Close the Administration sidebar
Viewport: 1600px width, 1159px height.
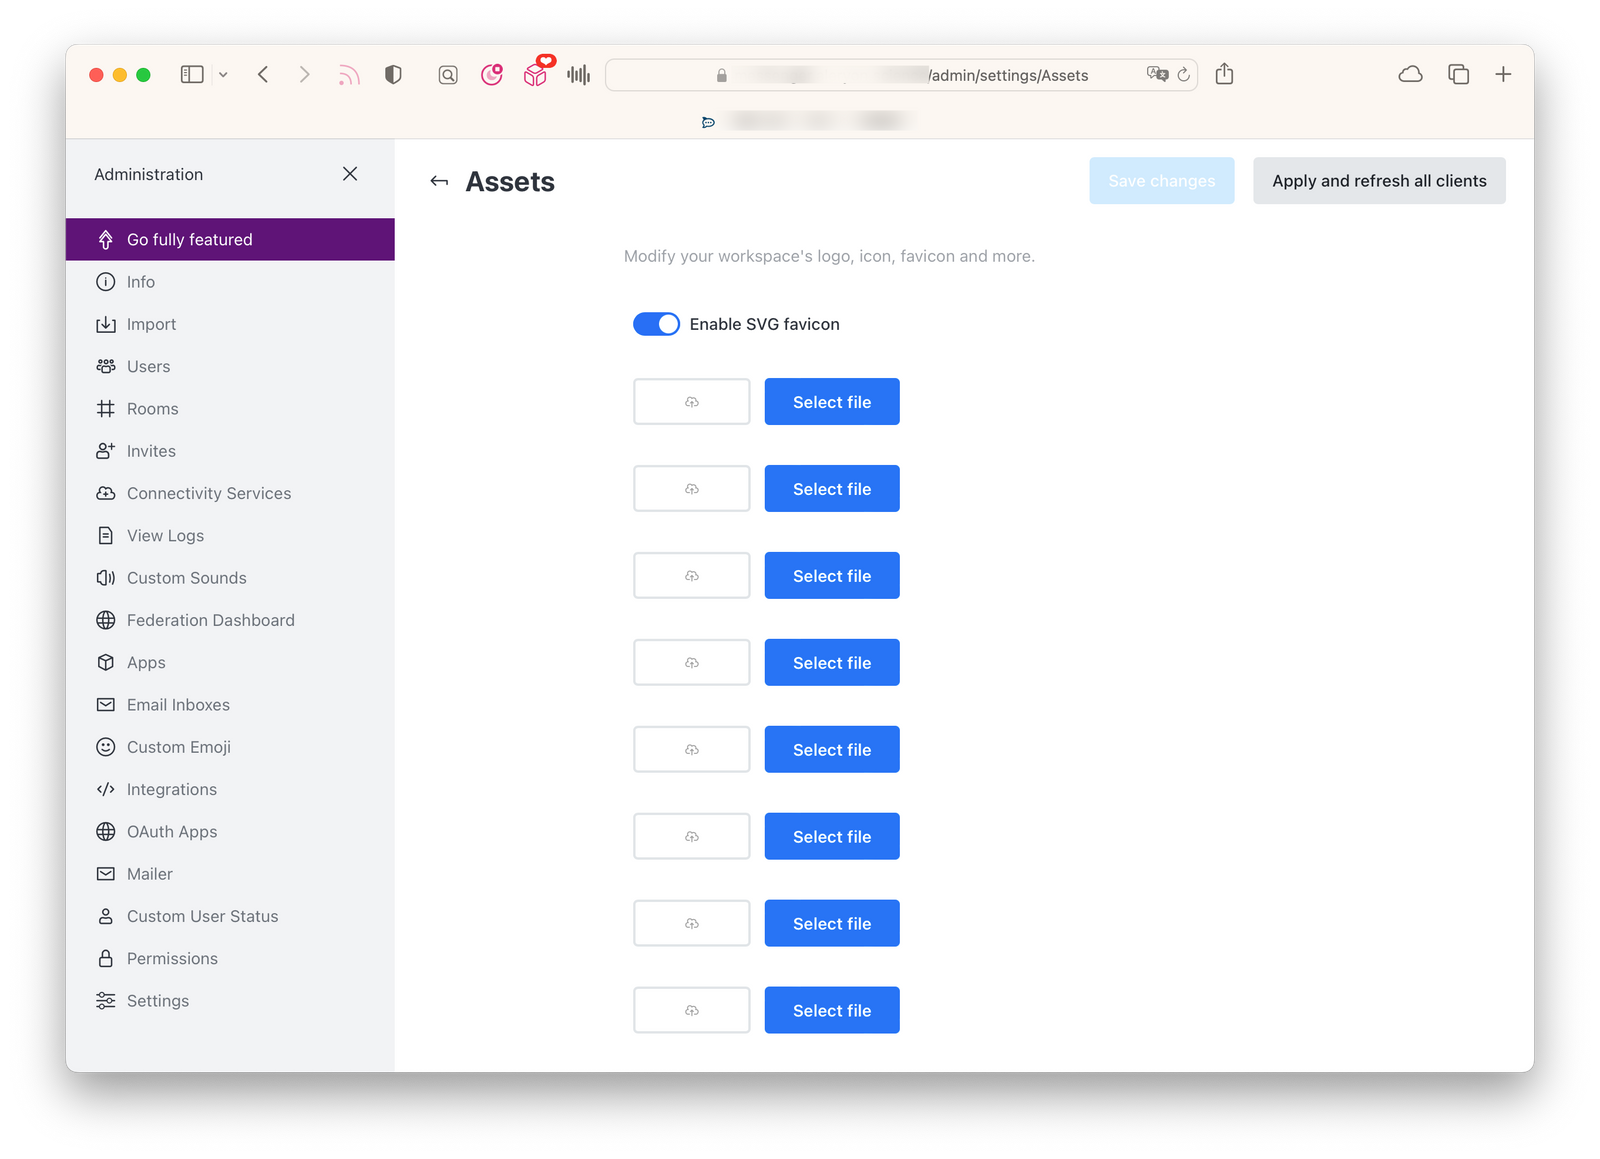coord(350,174)
